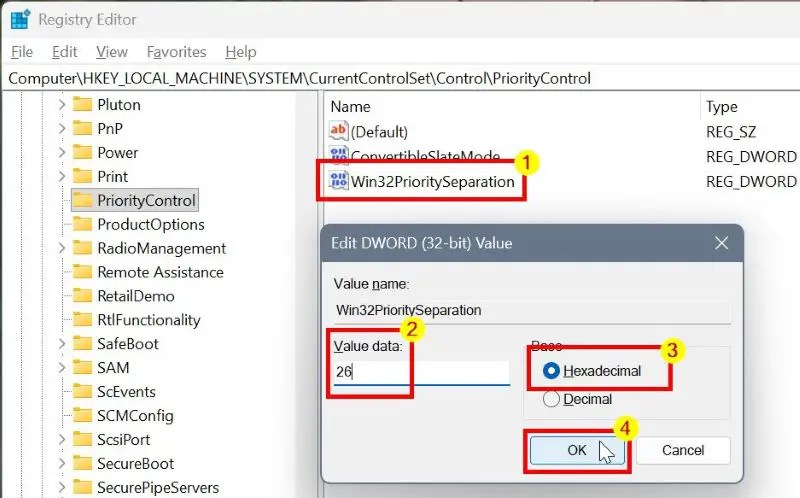Expand the Pluton tree node
Image resolution: width=800 pixels, height=498 pixels.
62,105
